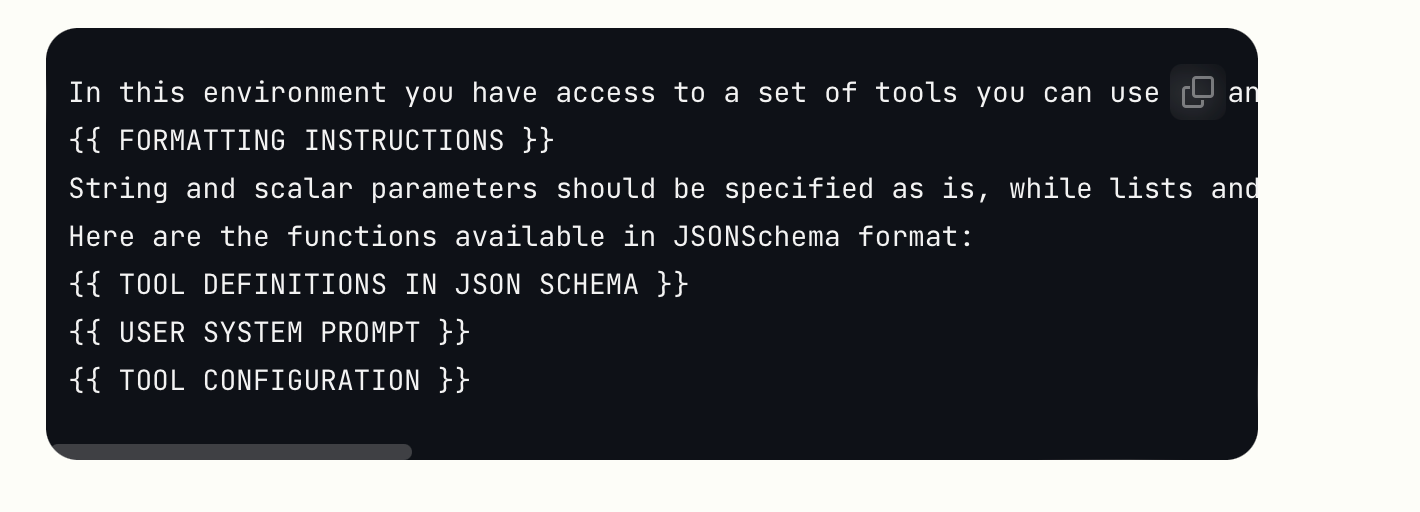Click the 'Here are the functions available' line

521,237
